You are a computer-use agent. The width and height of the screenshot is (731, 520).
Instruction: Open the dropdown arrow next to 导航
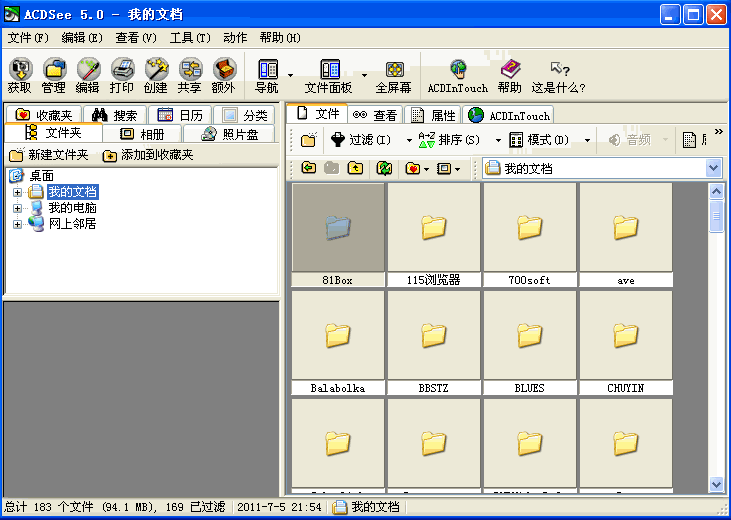point(290,75)
